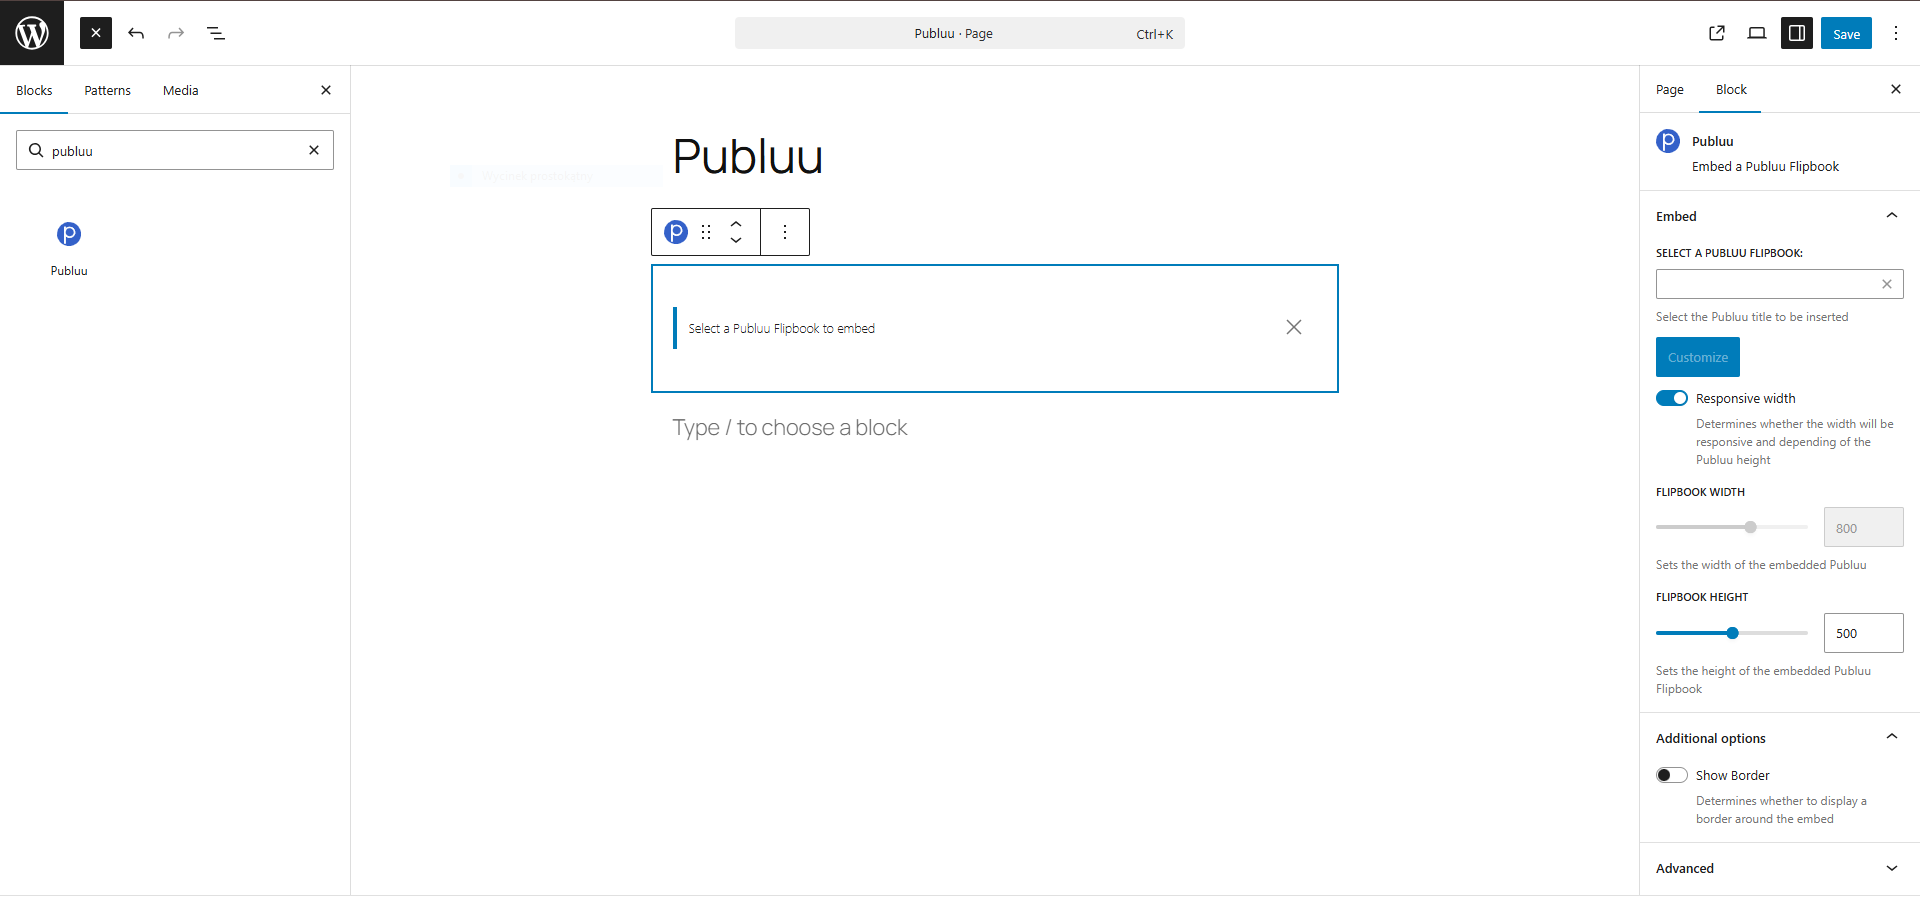Undo the last change

[x=136, y=33]
